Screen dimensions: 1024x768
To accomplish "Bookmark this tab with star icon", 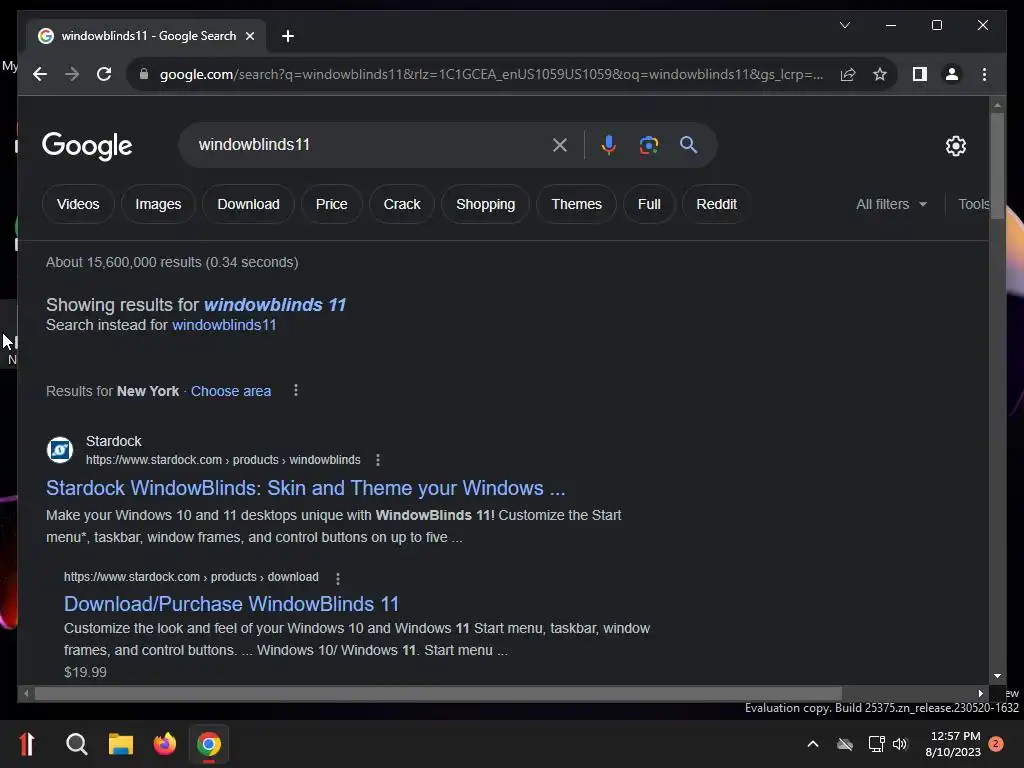I will 880,74.
